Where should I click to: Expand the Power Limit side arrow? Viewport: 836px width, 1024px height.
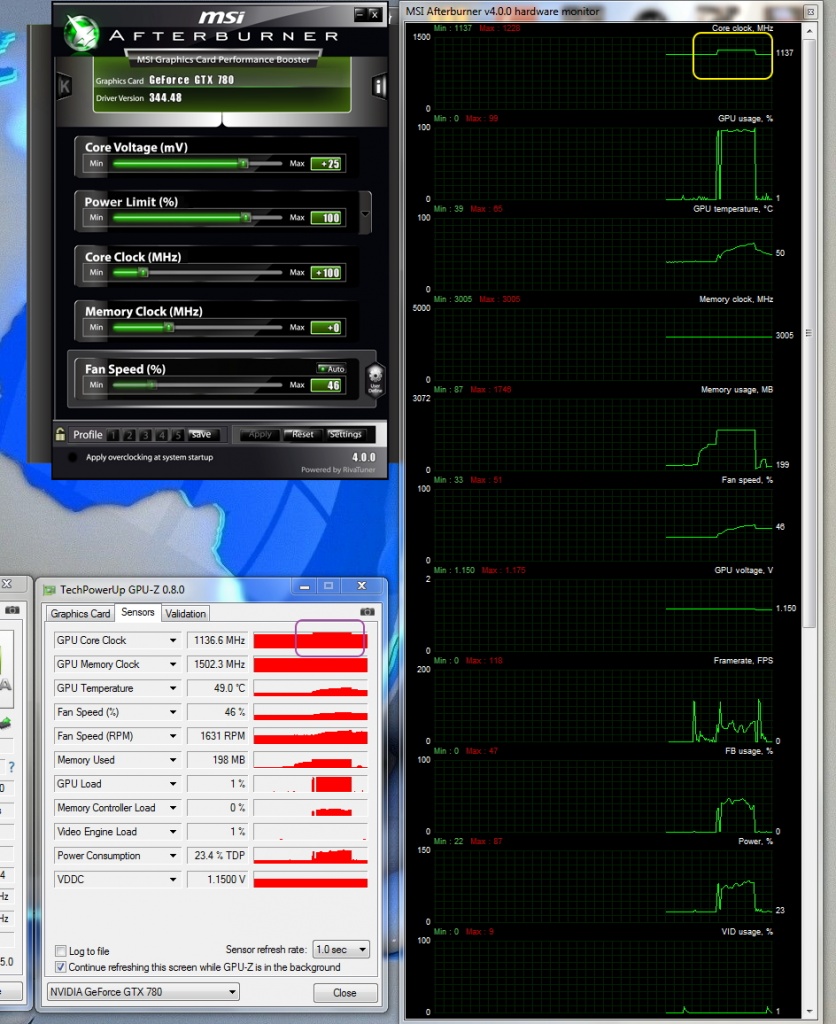point(365,213)
